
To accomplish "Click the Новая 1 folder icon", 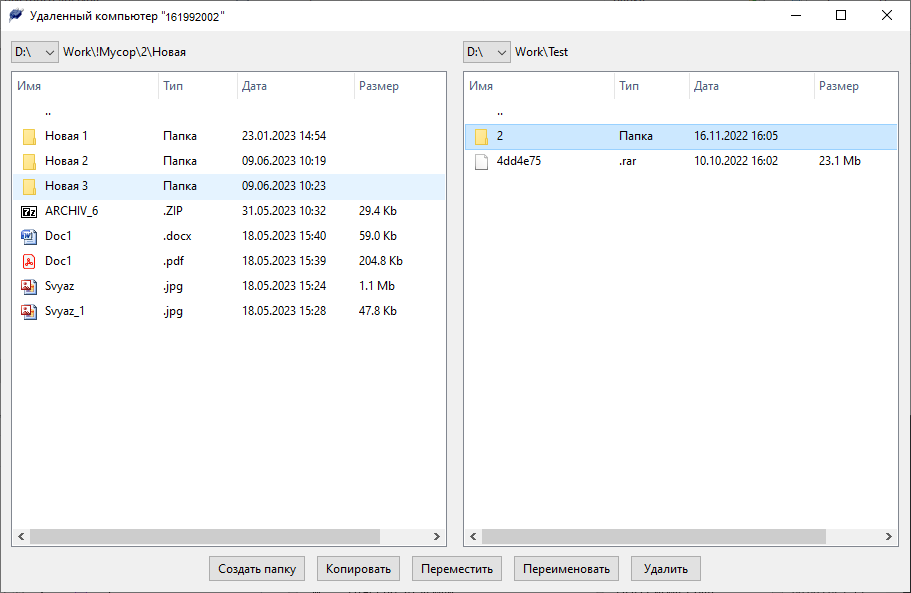I will coord(29,136).
